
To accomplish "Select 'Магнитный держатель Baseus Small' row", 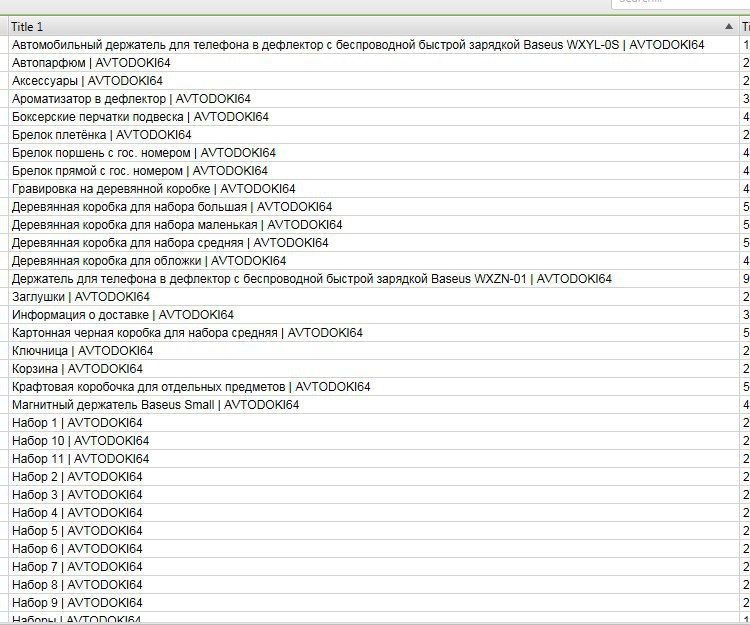I will [374, 405].
